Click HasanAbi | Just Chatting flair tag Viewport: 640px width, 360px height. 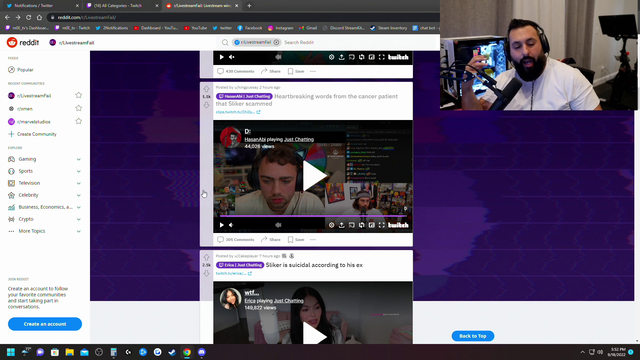pos(244,96)
